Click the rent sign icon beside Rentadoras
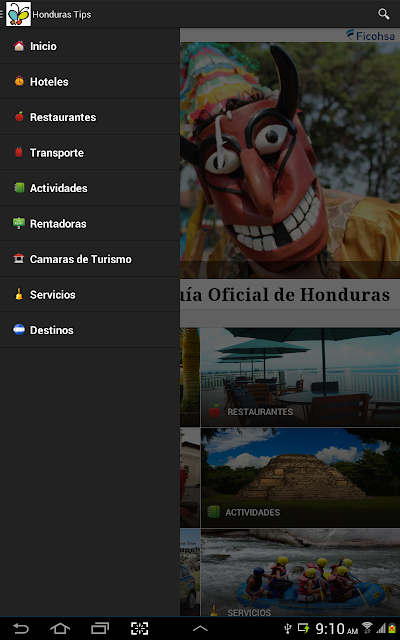400x640 pixels. 19,223
